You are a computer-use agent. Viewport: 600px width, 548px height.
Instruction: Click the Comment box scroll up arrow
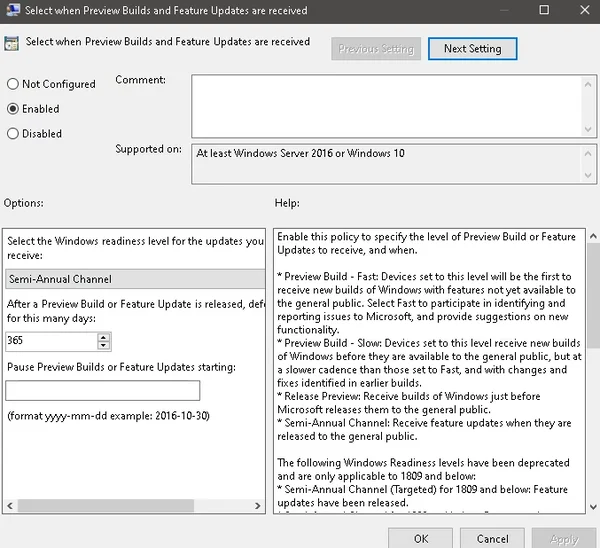(588, 84)
